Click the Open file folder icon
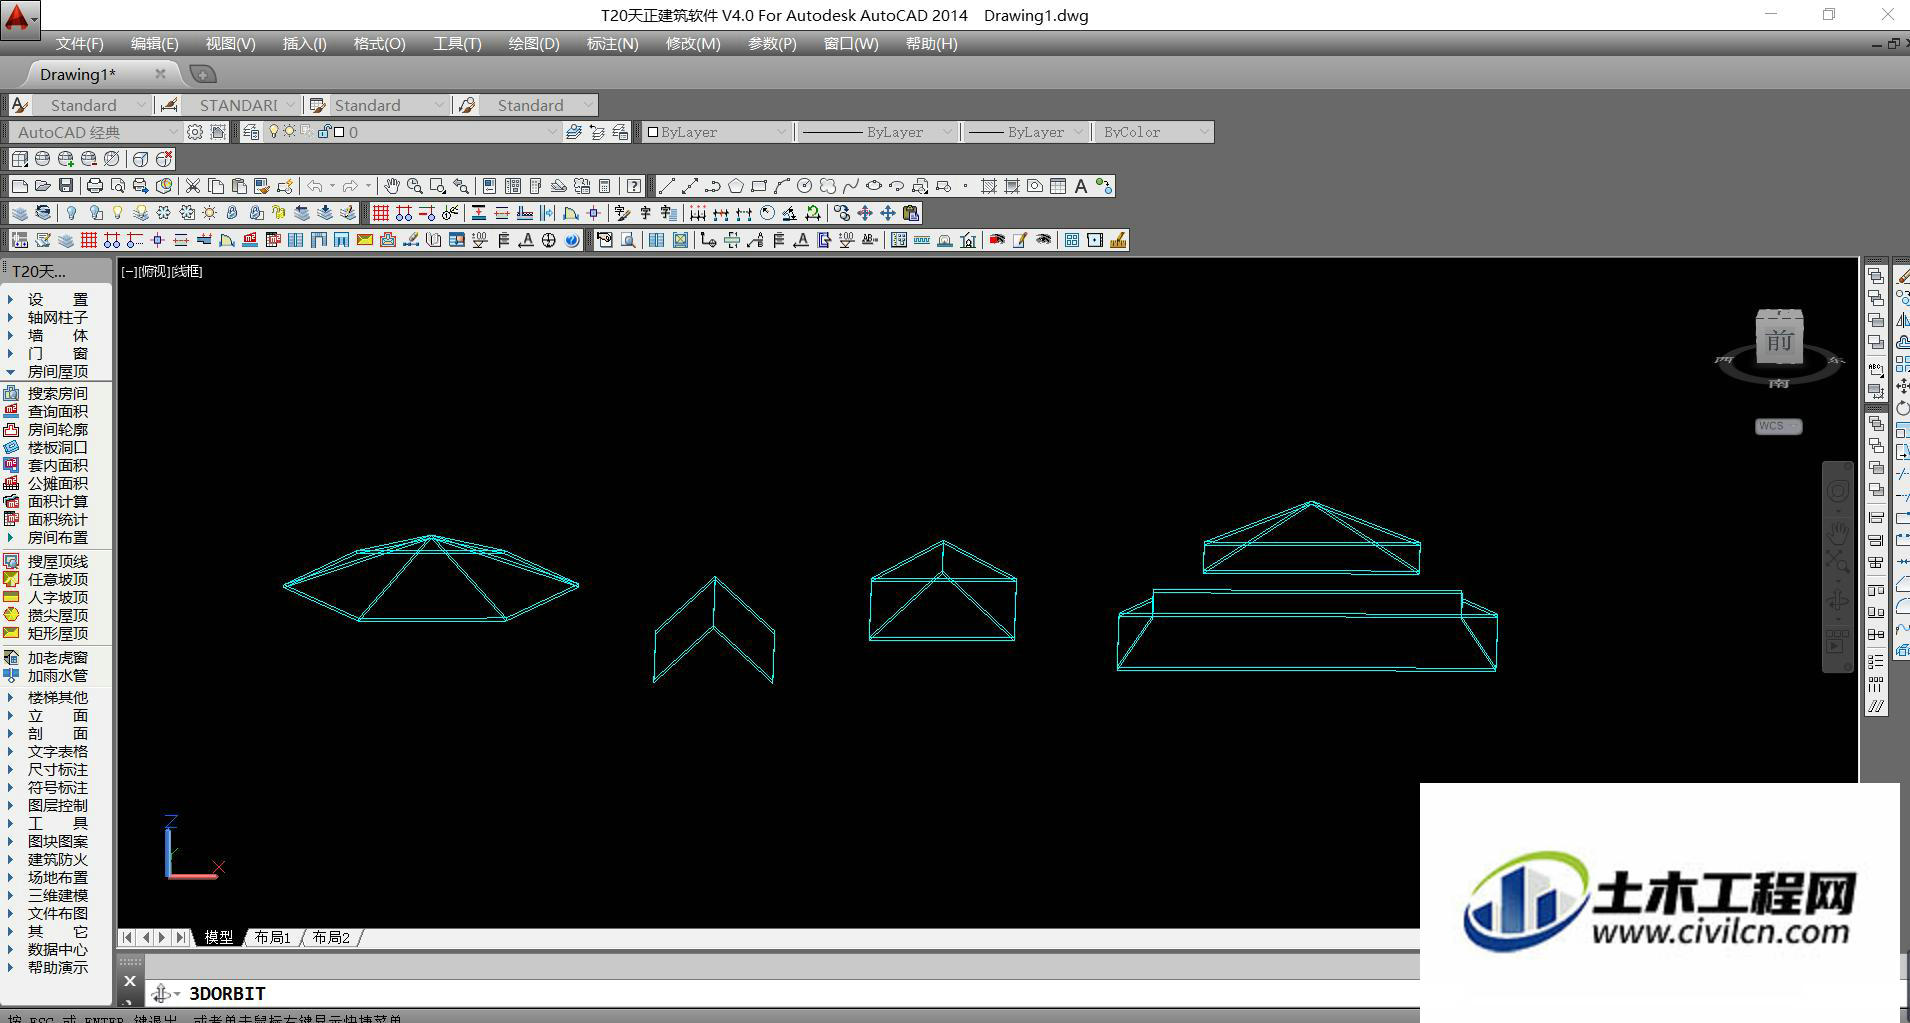 click(x=42, y=186)
